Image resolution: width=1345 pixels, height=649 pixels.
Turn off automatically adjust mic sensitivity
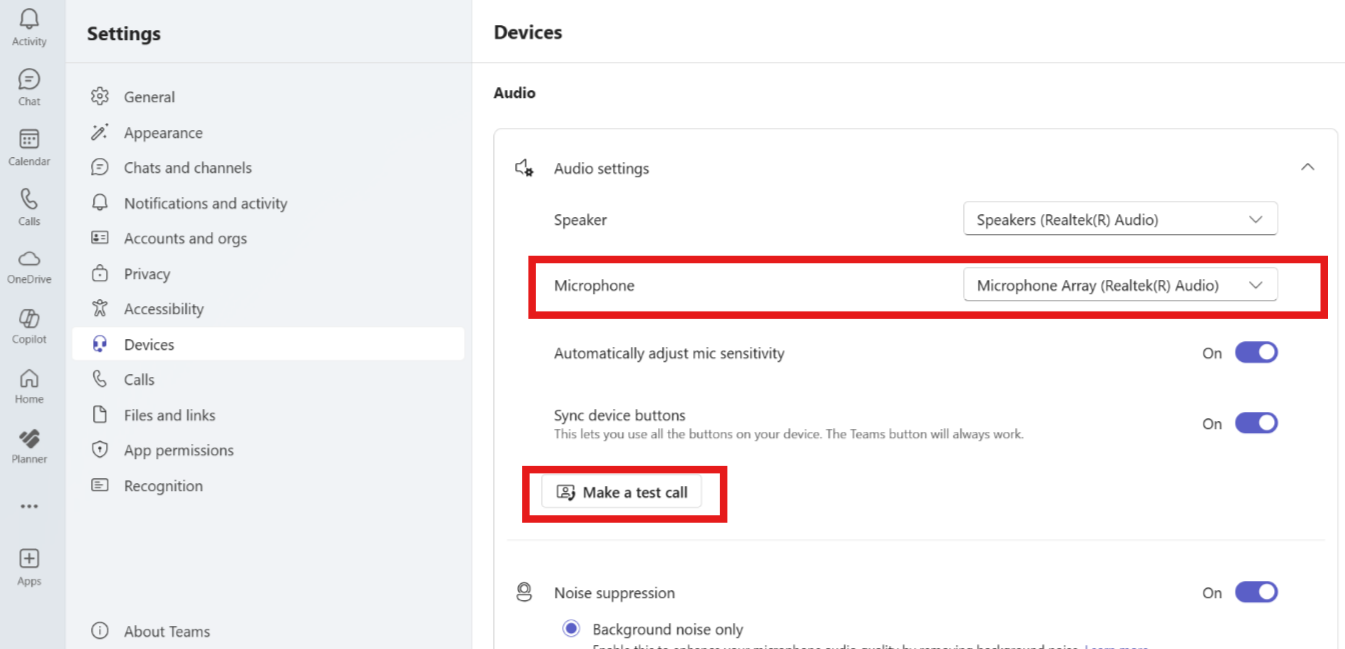1256,353
